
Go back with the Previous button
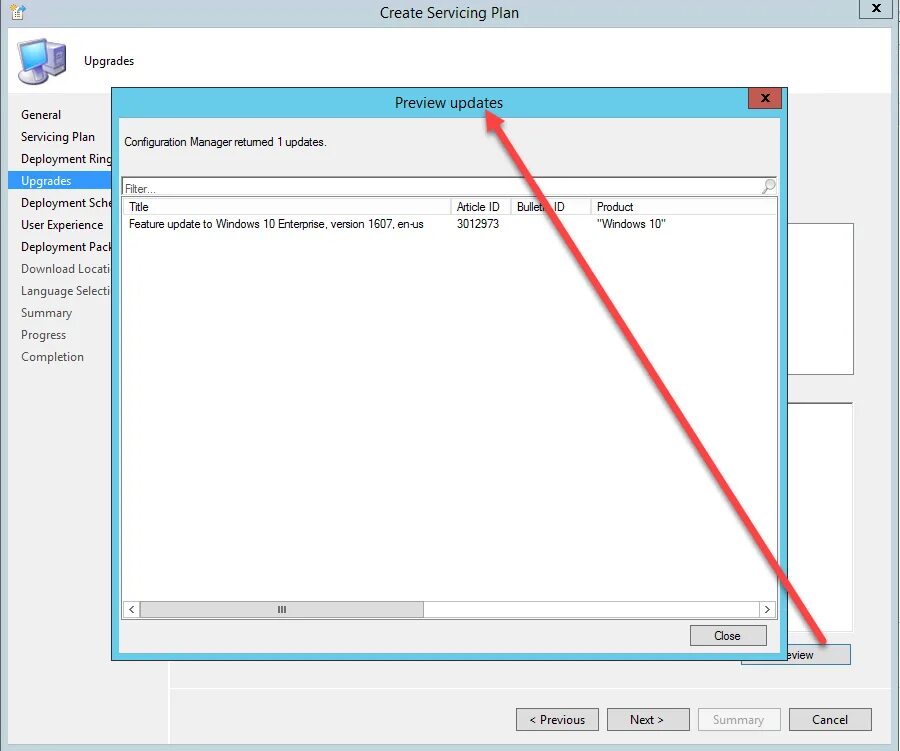point(557,719)
